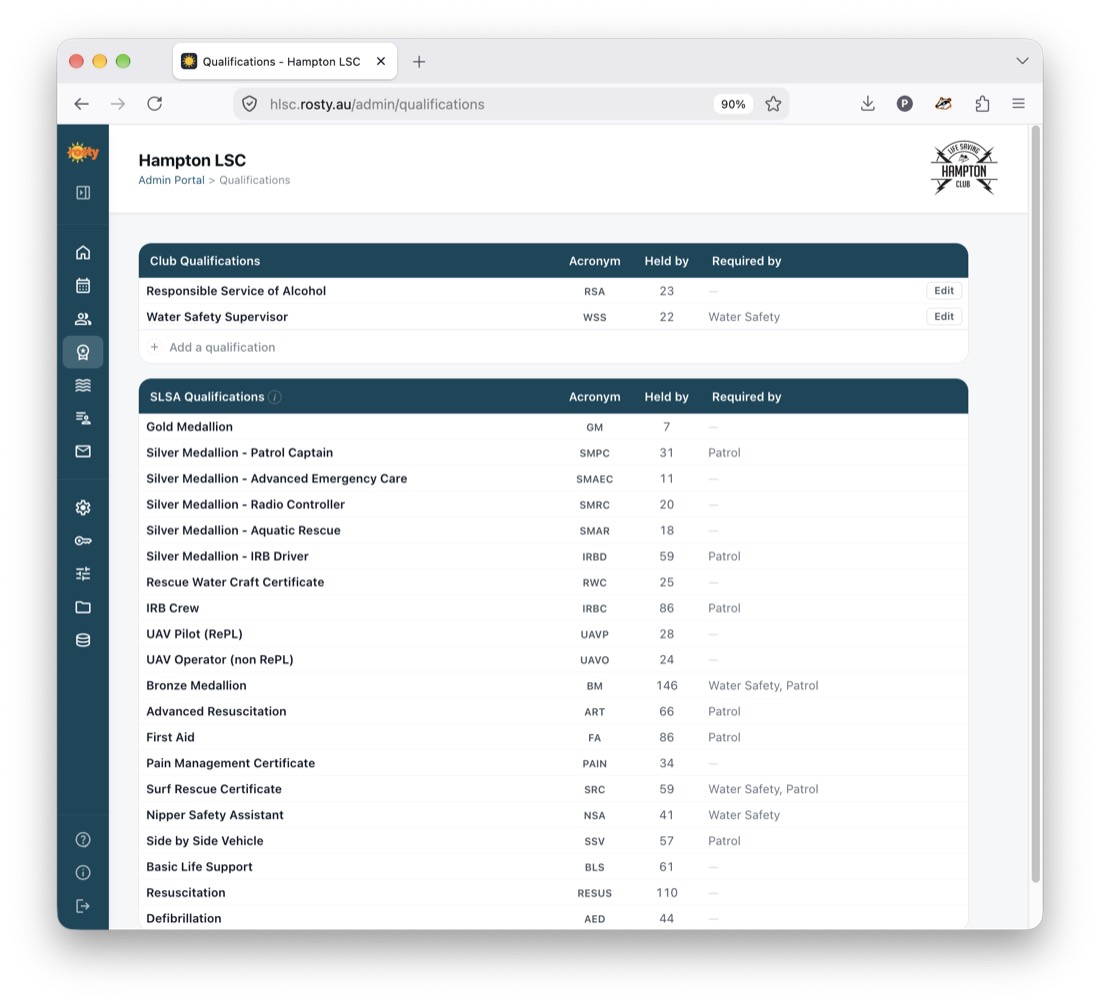1100x1005 pixels.
Task: Follow the Admin Portal breadcrumb link
Action: [x=171, y=180]
